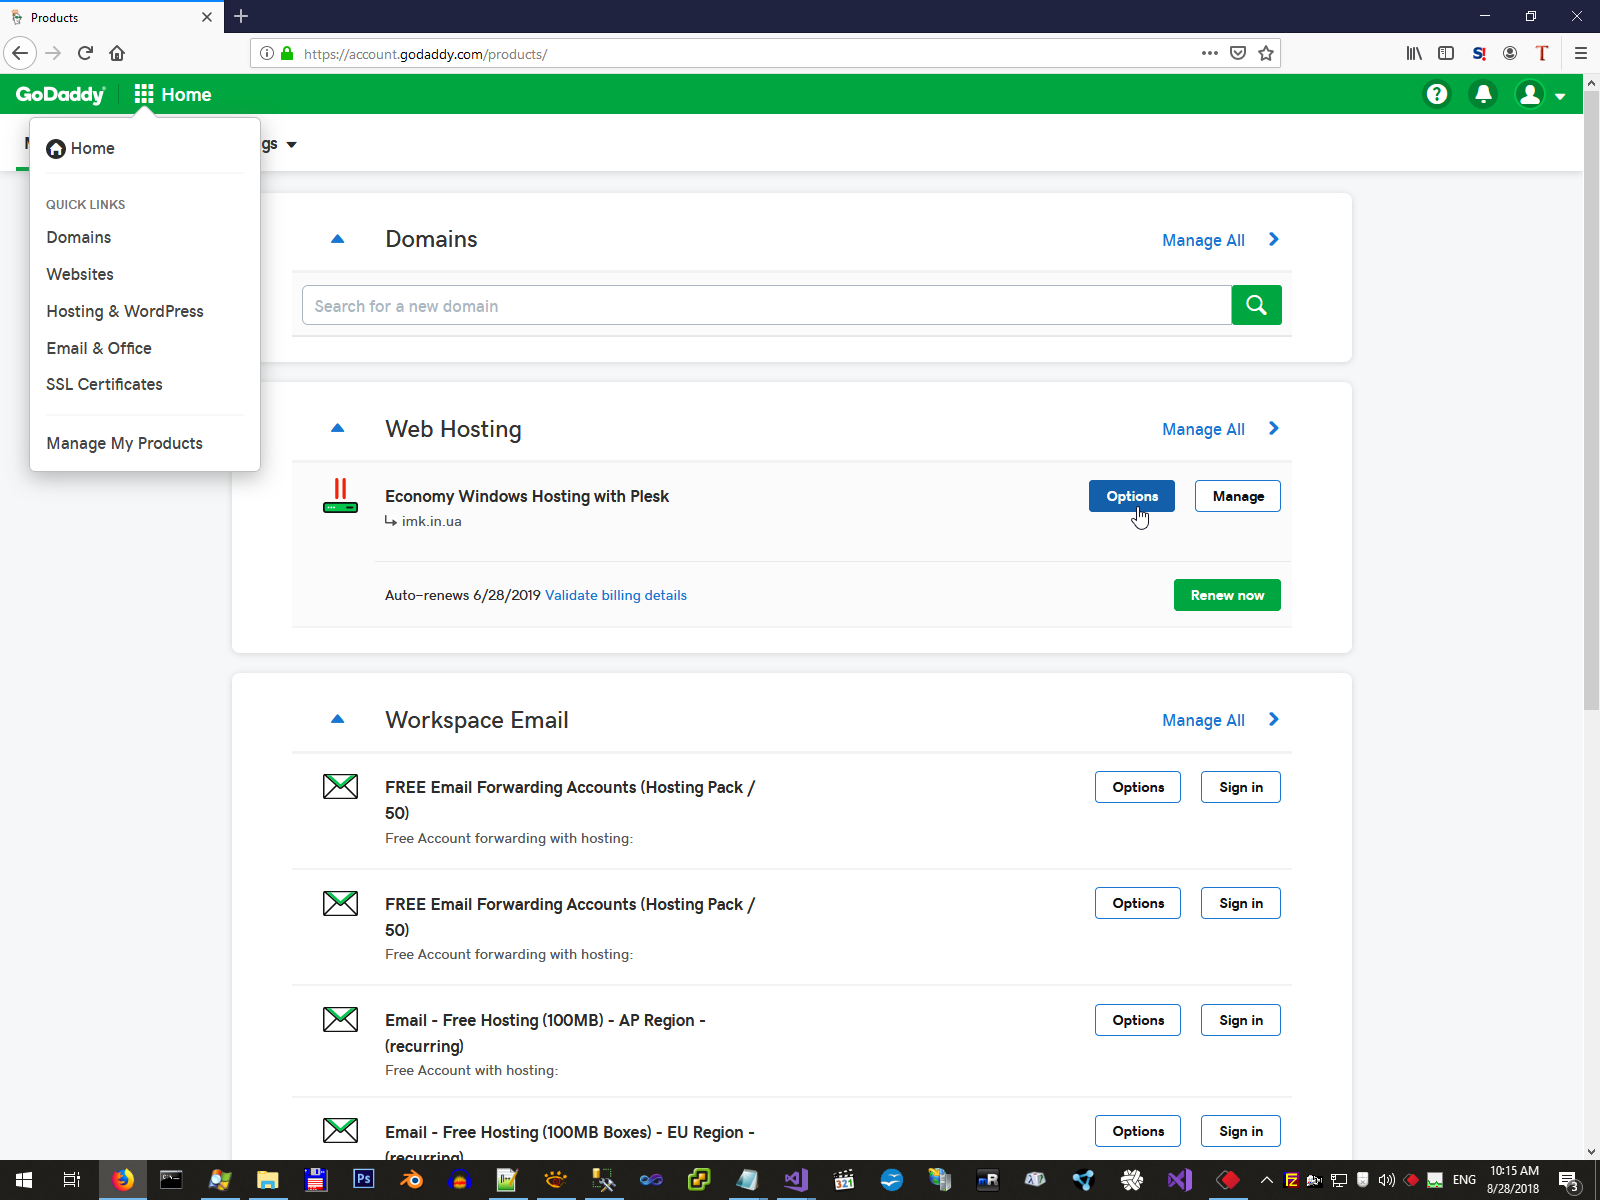Open Options for Economy Windows Hosting
This screenshot has width=1600, height=1200.
pyautogui.click(x=1132, y=496)
